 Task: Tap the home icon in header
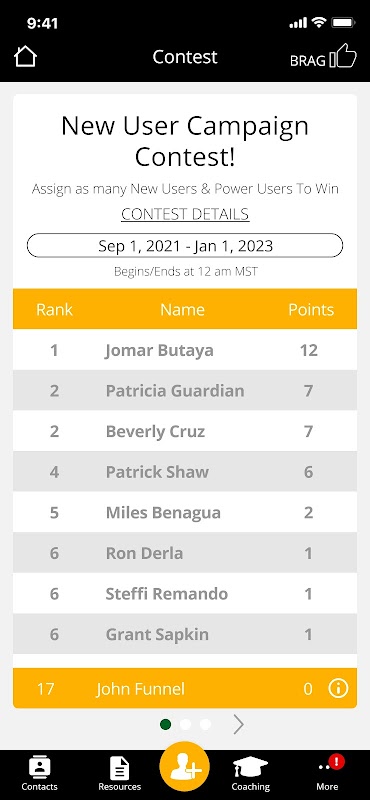[25, 57]
